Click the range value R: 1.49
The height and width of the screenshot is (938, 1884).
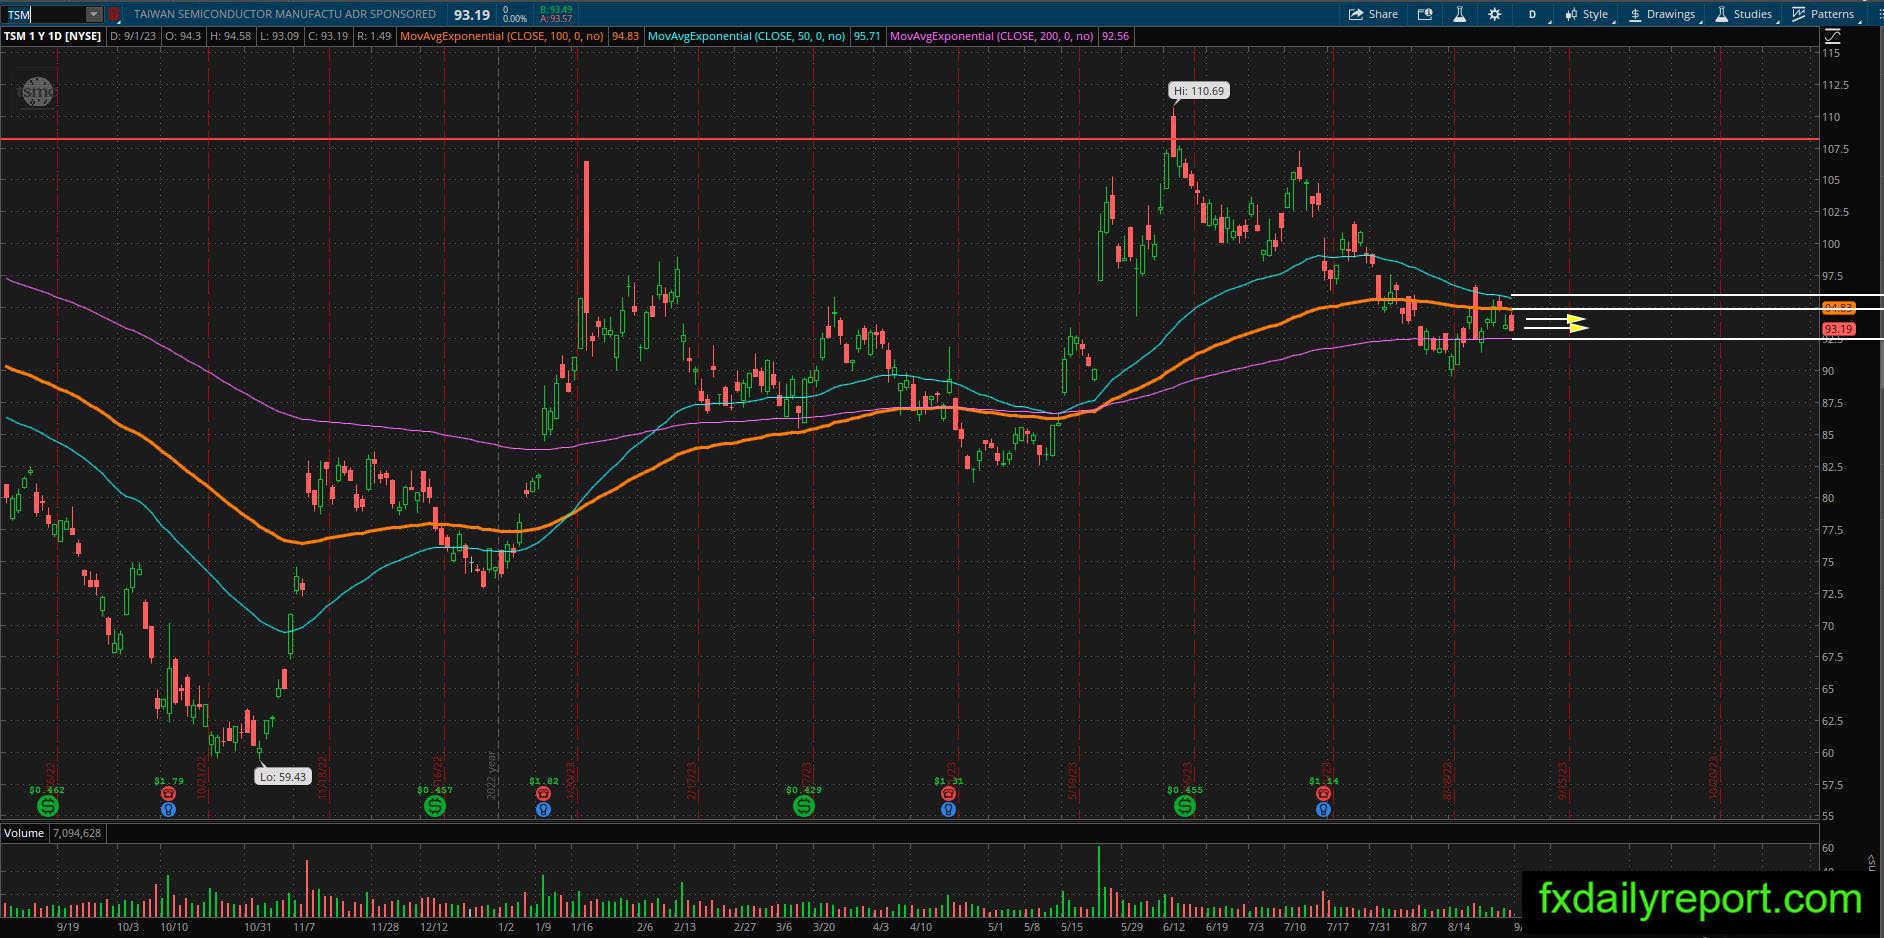(x=373, y=36)
